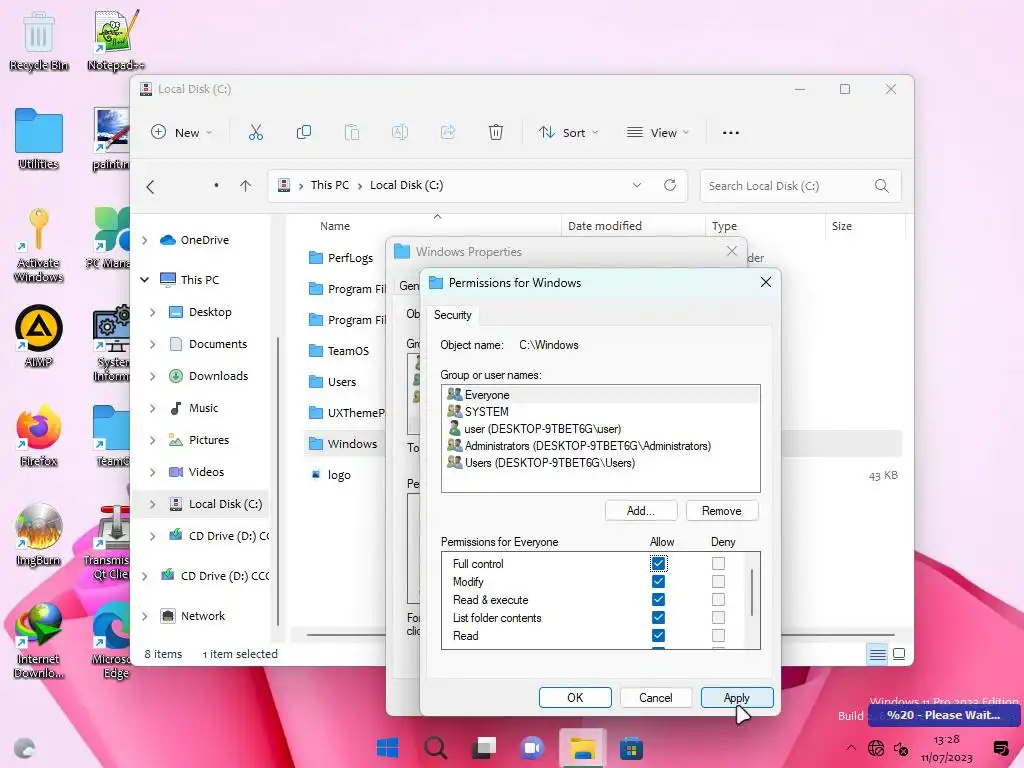The image size is (1024, 768).
Task: Toggle Allow checkbox for Full control
Action: tap(658, 563)
